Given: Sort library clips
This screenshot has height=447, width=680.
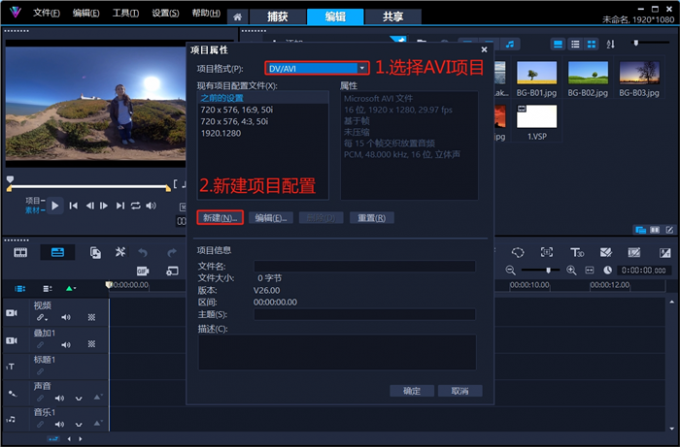Looking at the screenshot, I should click(611, 44).
